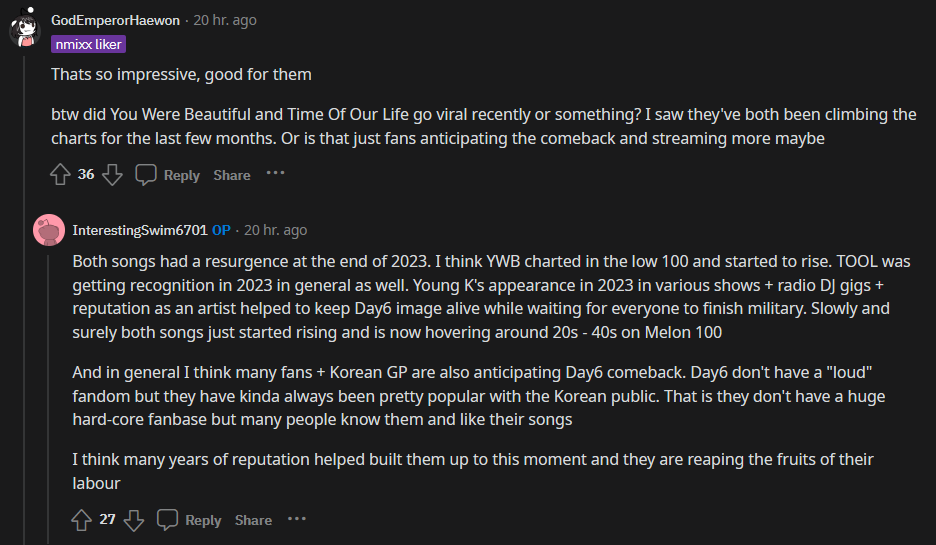The width and height of the screenshot is (936, 545).
Task: Click the speech bubble icon on the first comment
Action: tap(146, 175)
